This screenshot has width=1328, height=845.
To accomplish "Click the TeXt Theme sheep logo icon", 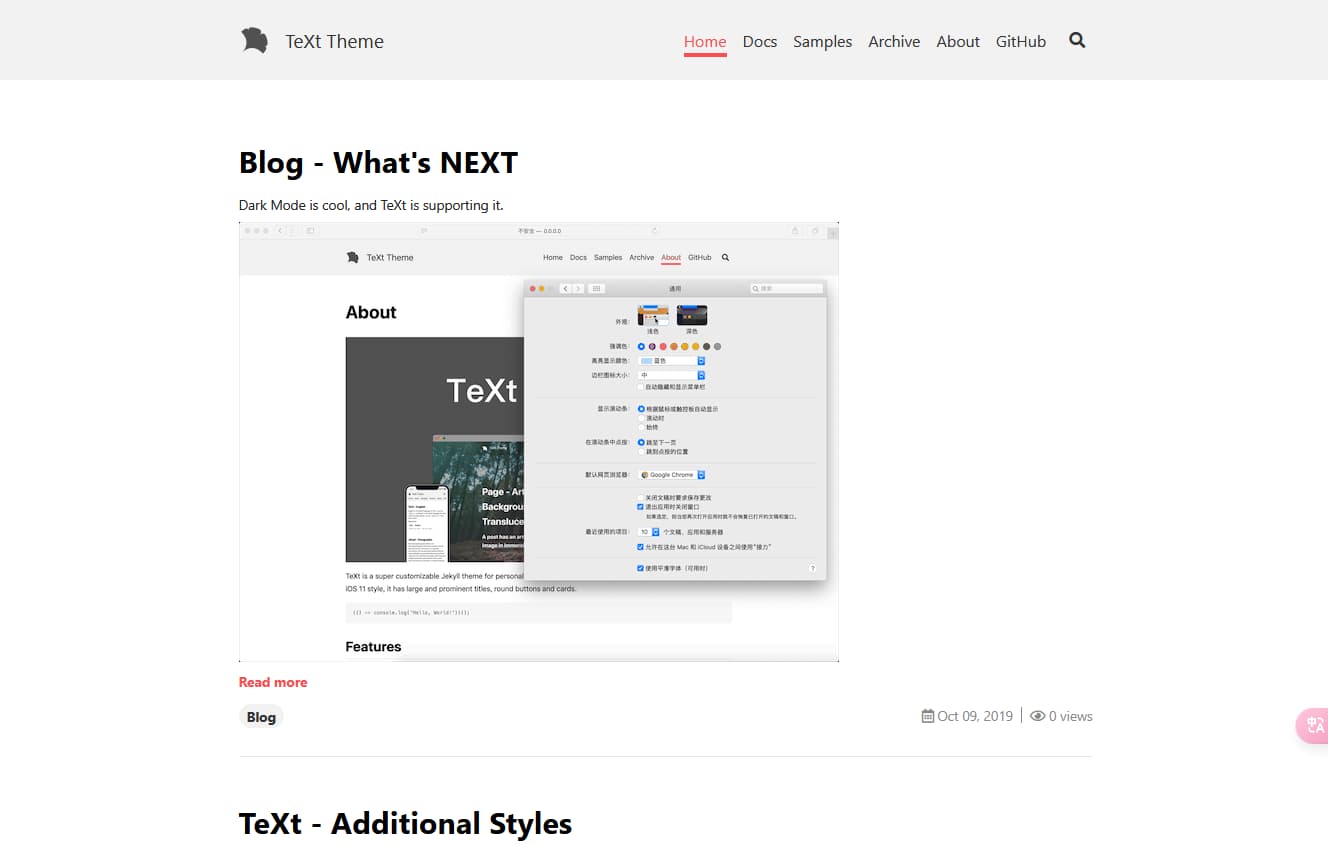I will tap(255, 40).
